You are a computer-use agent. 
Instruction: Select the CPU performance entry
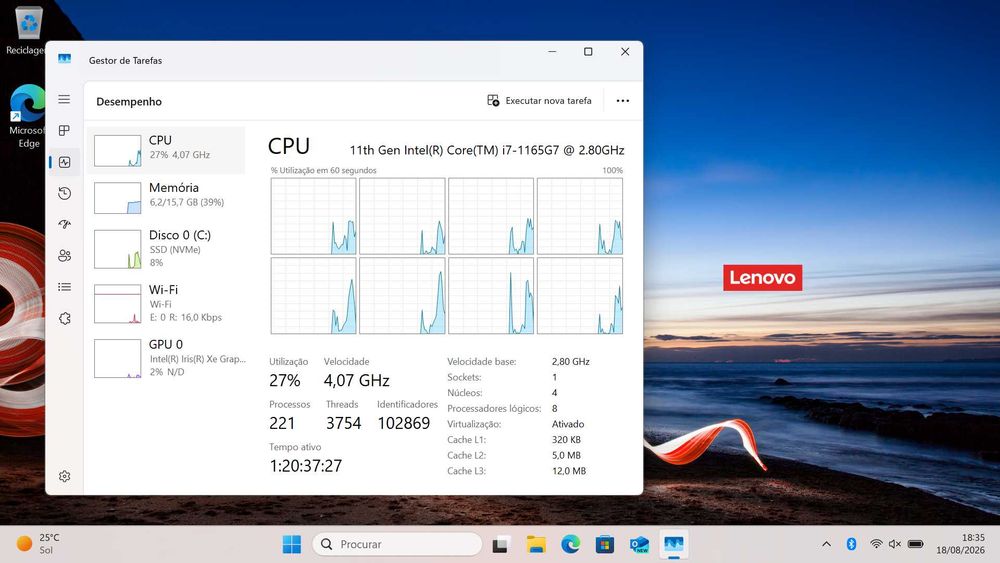click(x=166, y=150)
